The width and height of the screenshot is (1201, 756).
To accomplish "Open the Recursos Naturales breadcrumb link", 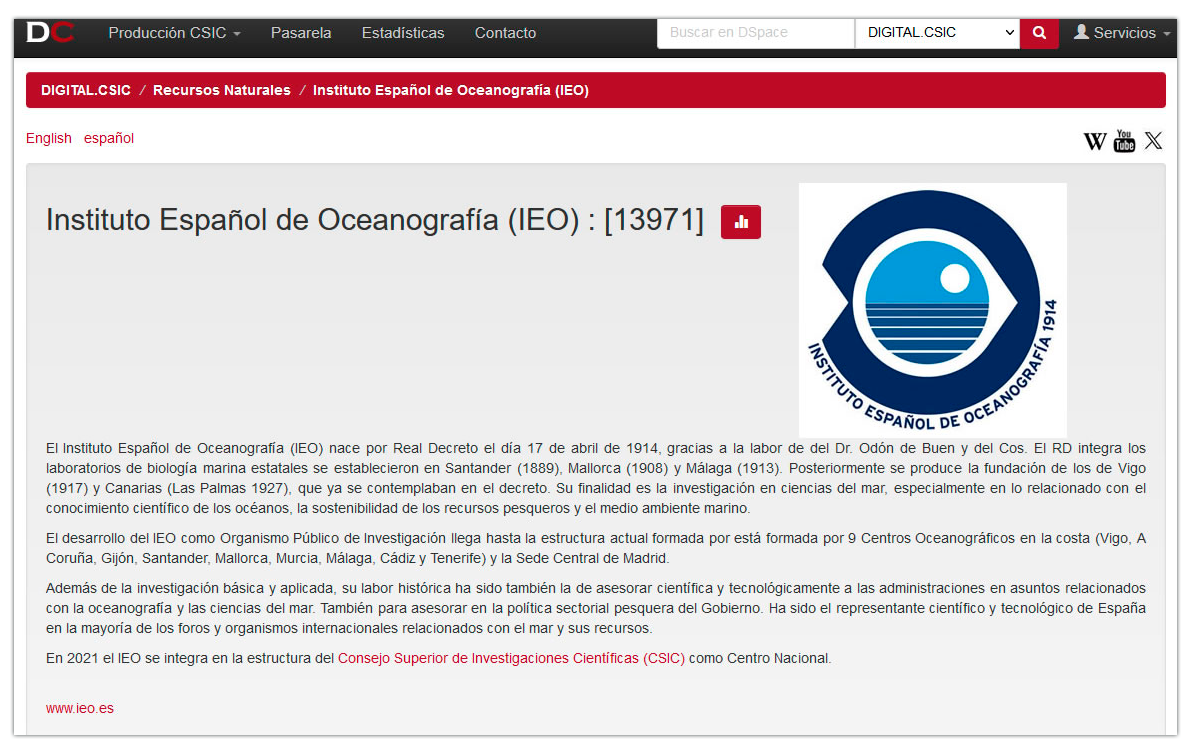I will coord(222,90).
